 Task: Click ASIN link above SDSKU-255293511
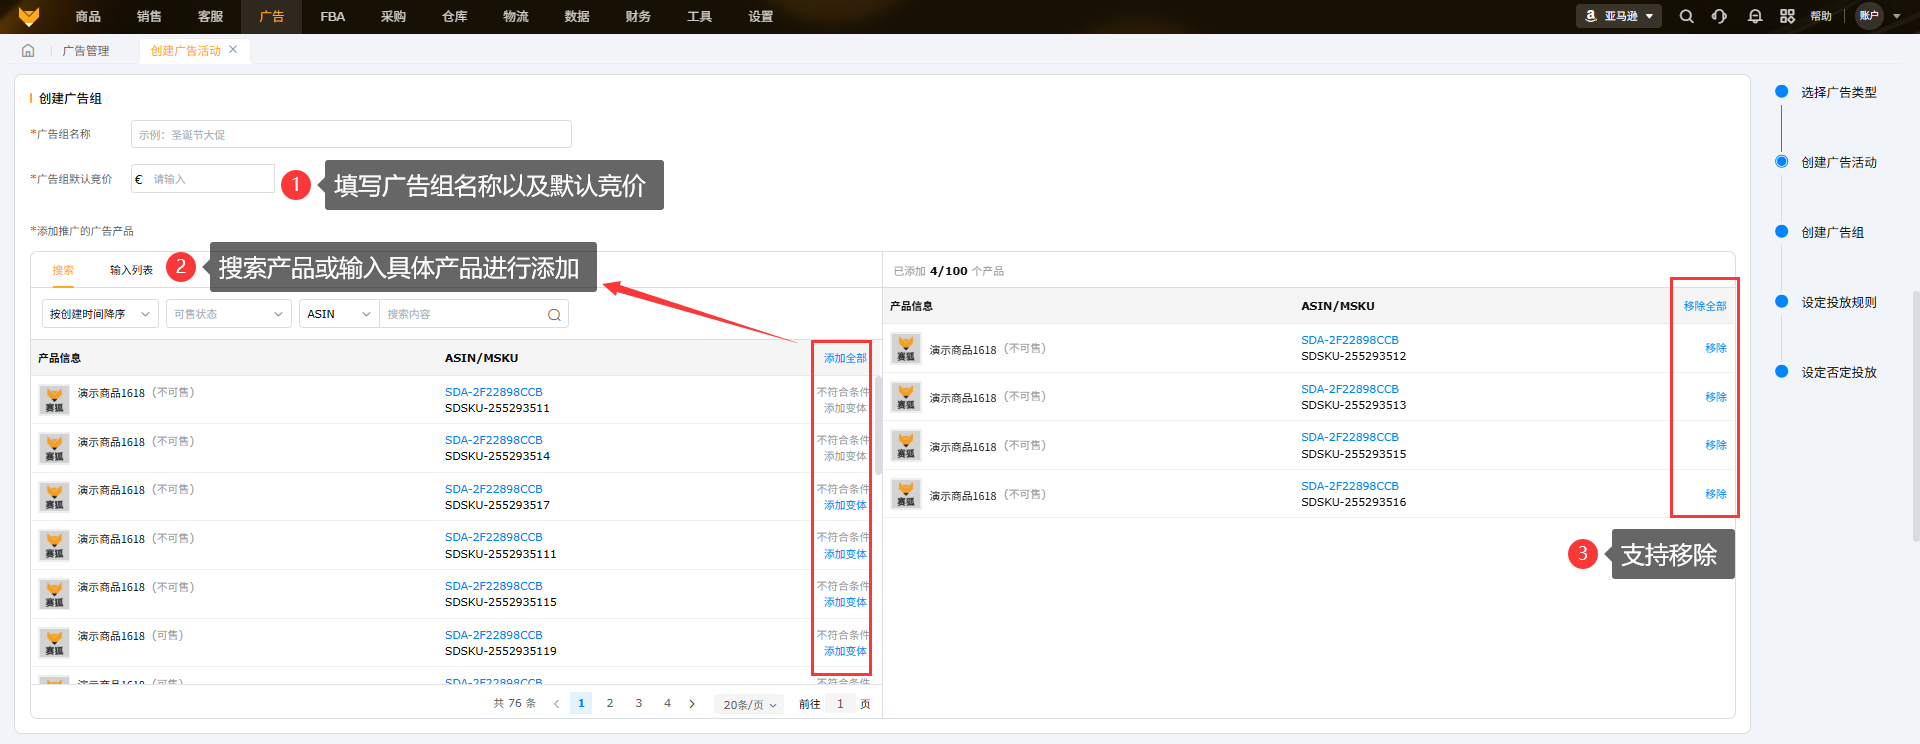[x=494, y=392]
